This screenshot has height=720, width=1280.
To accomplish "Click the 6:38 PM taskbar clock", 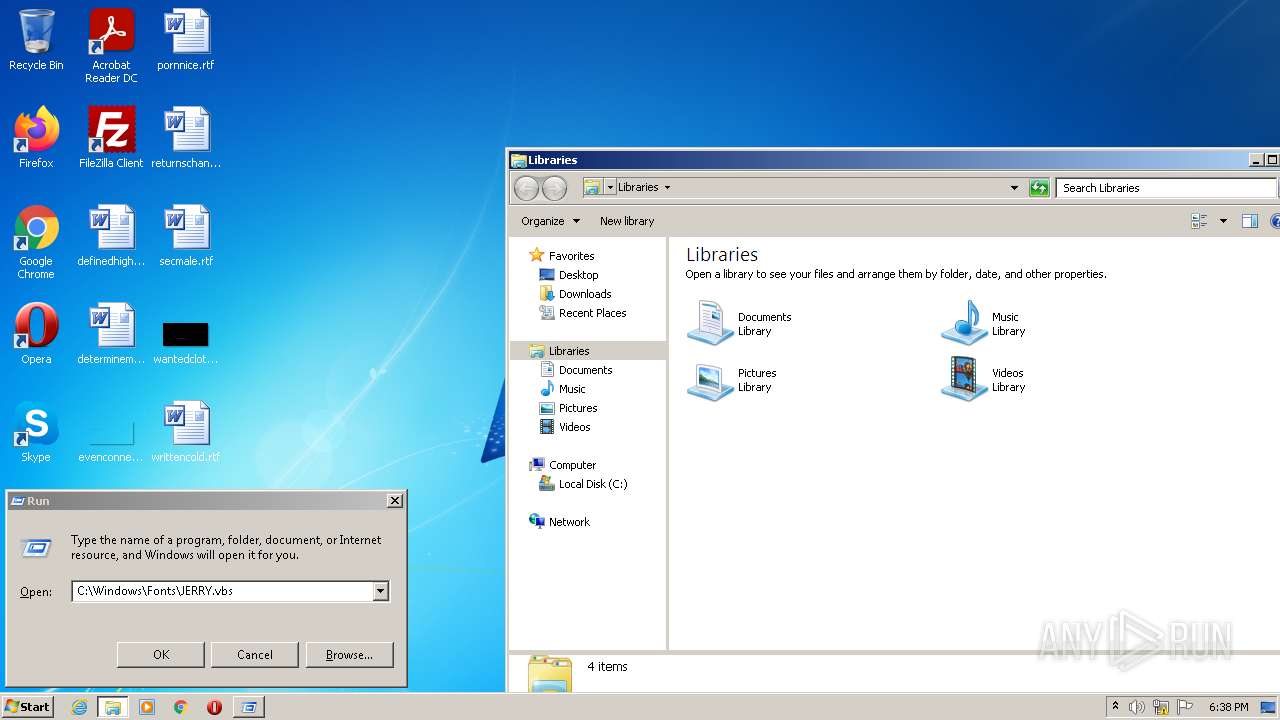I will pyautogui.click(x=1228, y=707).
